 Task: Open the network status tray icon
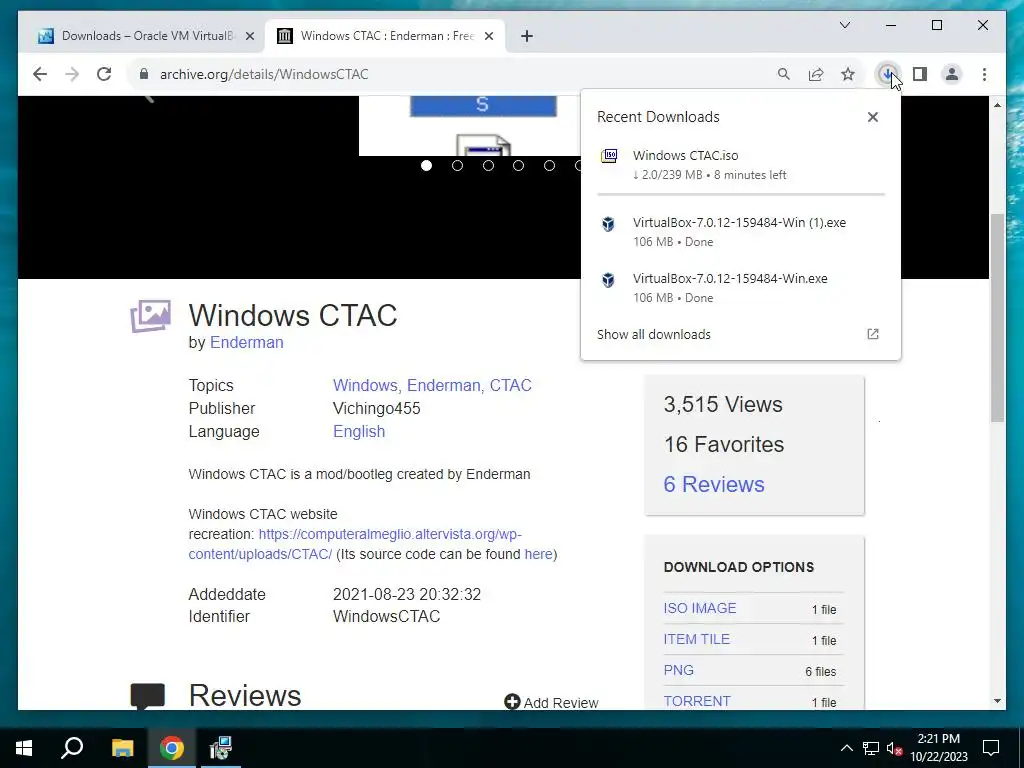tap(870, 748)
